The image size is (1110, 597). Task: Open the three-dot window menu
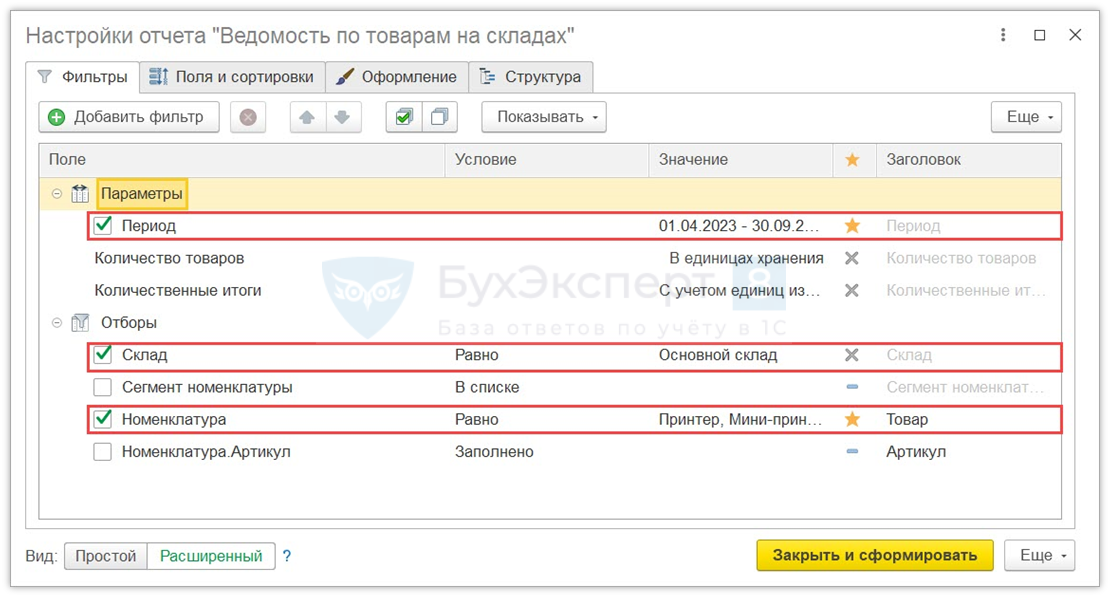coord(1003,35)
